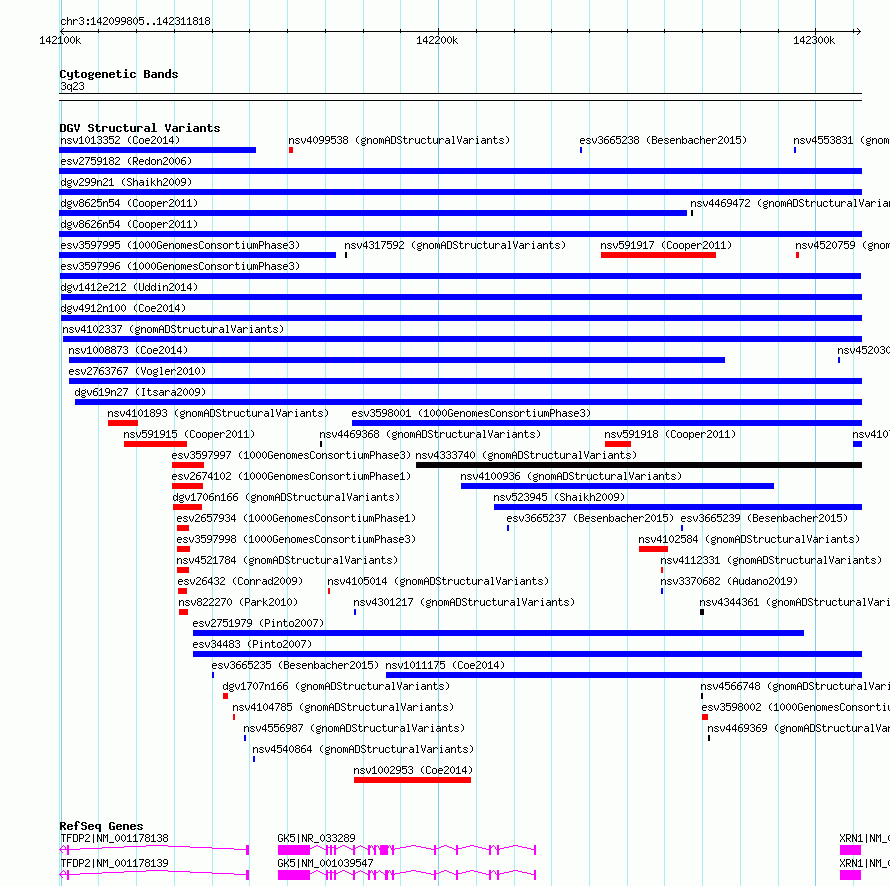Viewport: 890px width, 886px height.
Task: Click the dgv619n27 (Itsara2009) label
Action: 140,392
